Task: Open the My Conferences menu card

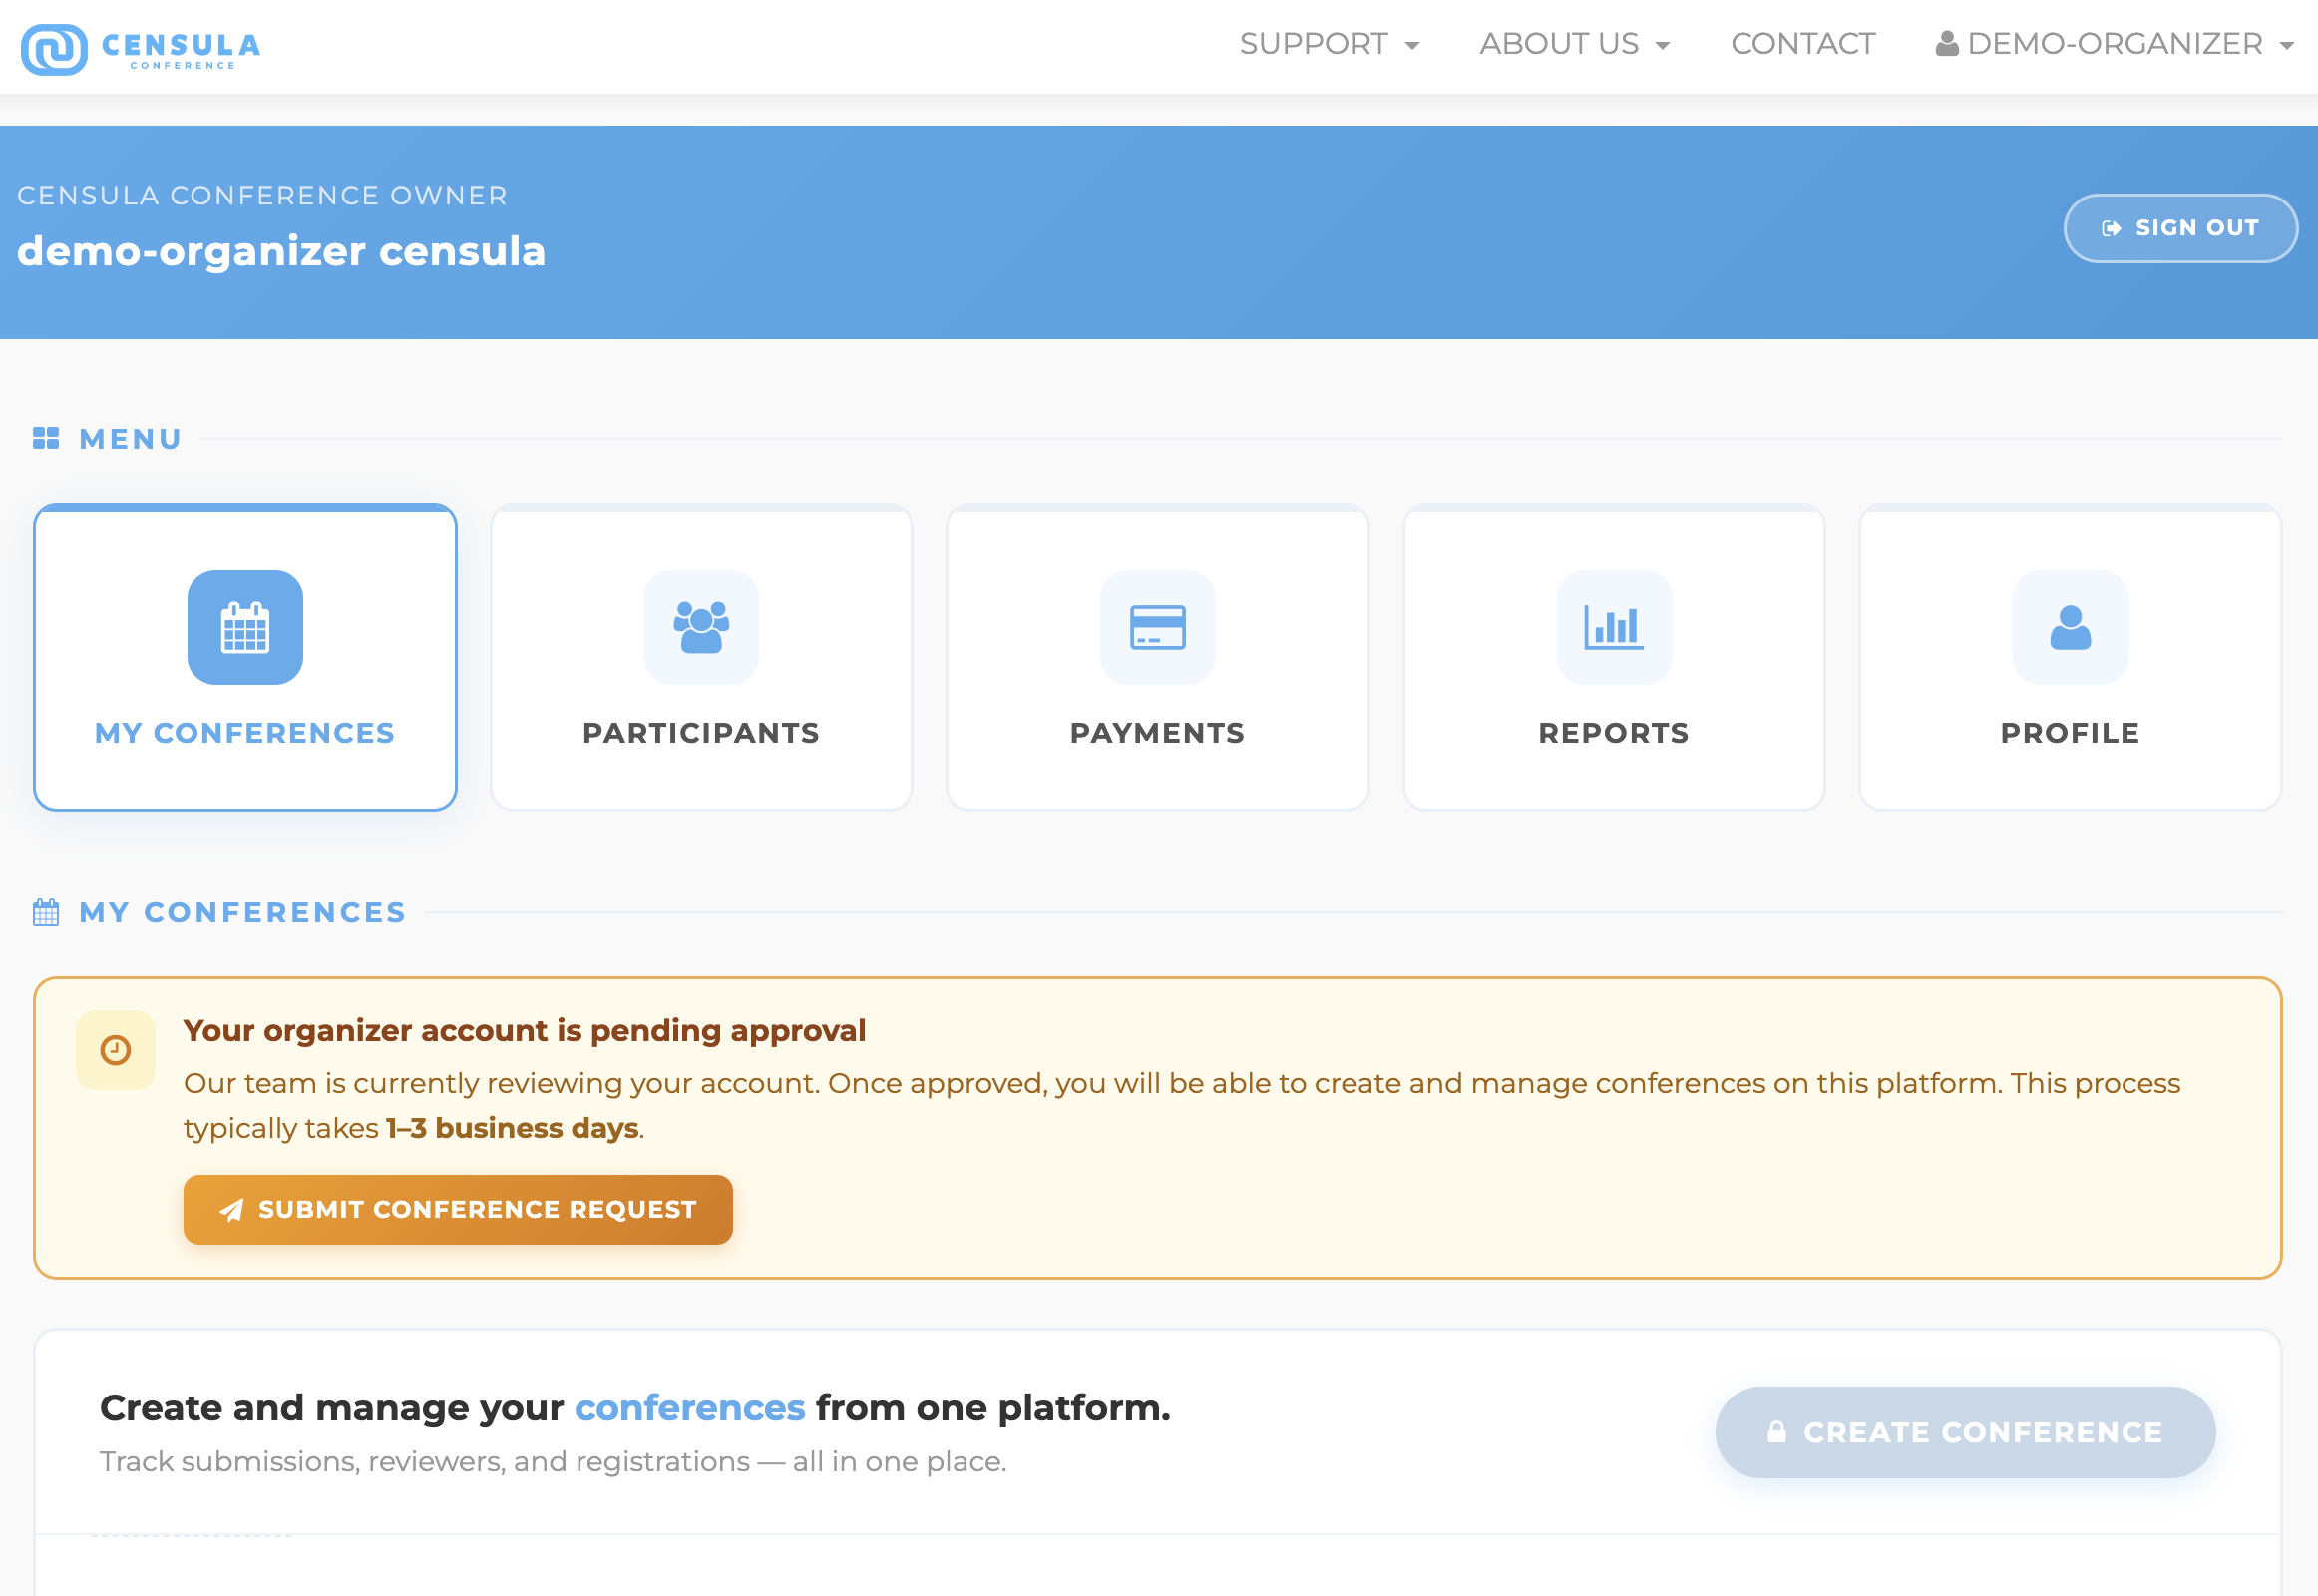Action: coord(245,658)
